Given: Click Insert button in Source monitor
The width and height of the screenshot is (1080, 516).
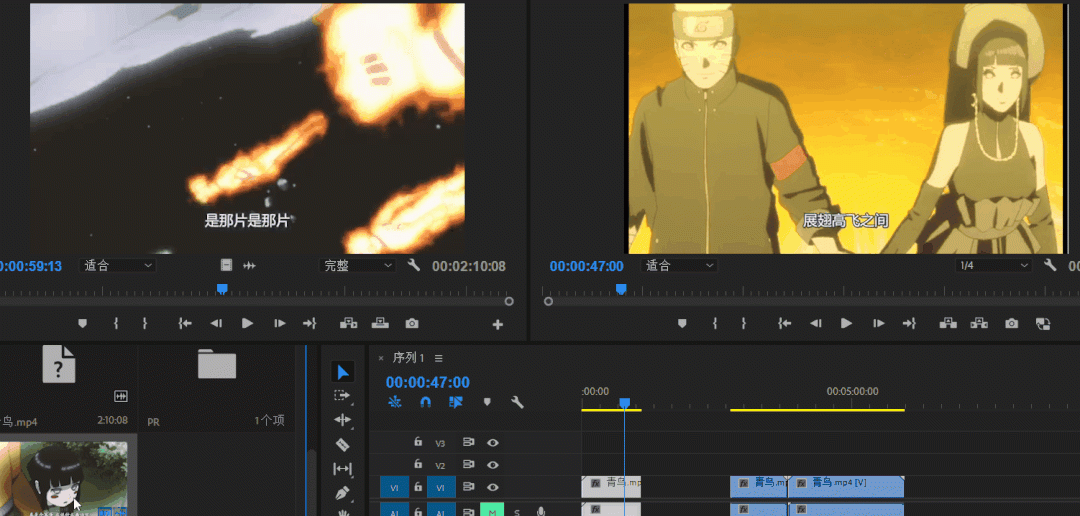Looking at the screenshot, I should pos(349,323).
